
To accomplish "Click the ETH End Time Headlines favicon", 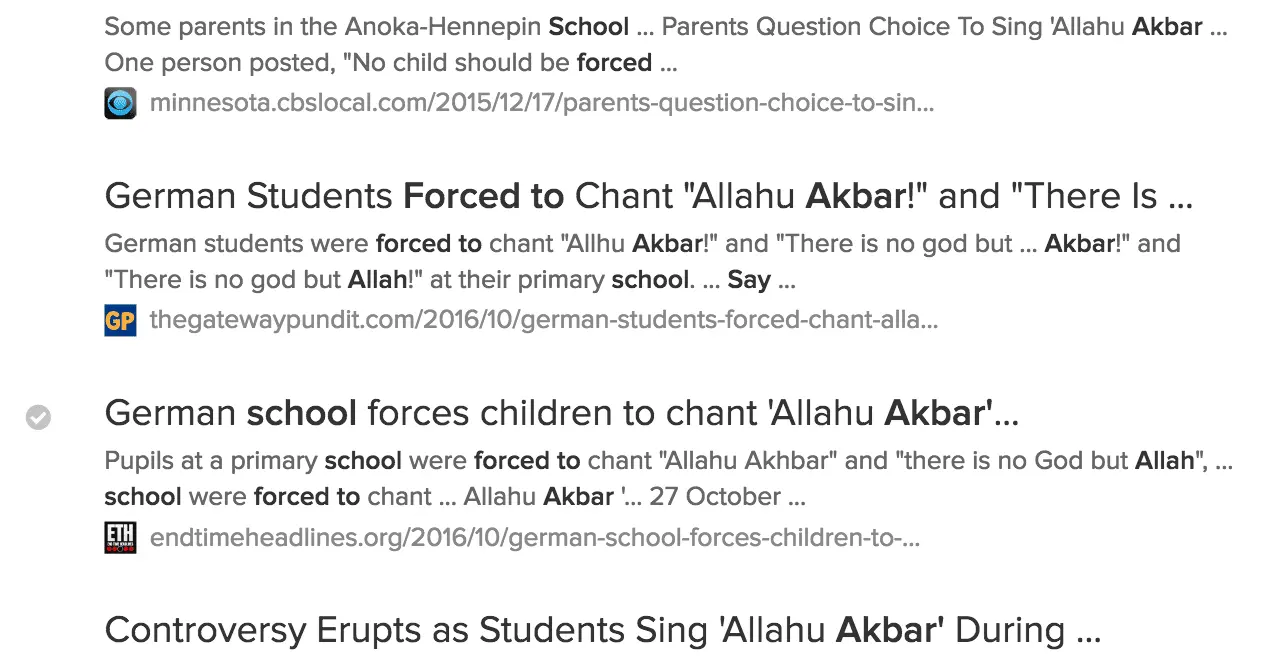I will click(x=120, y=538).
